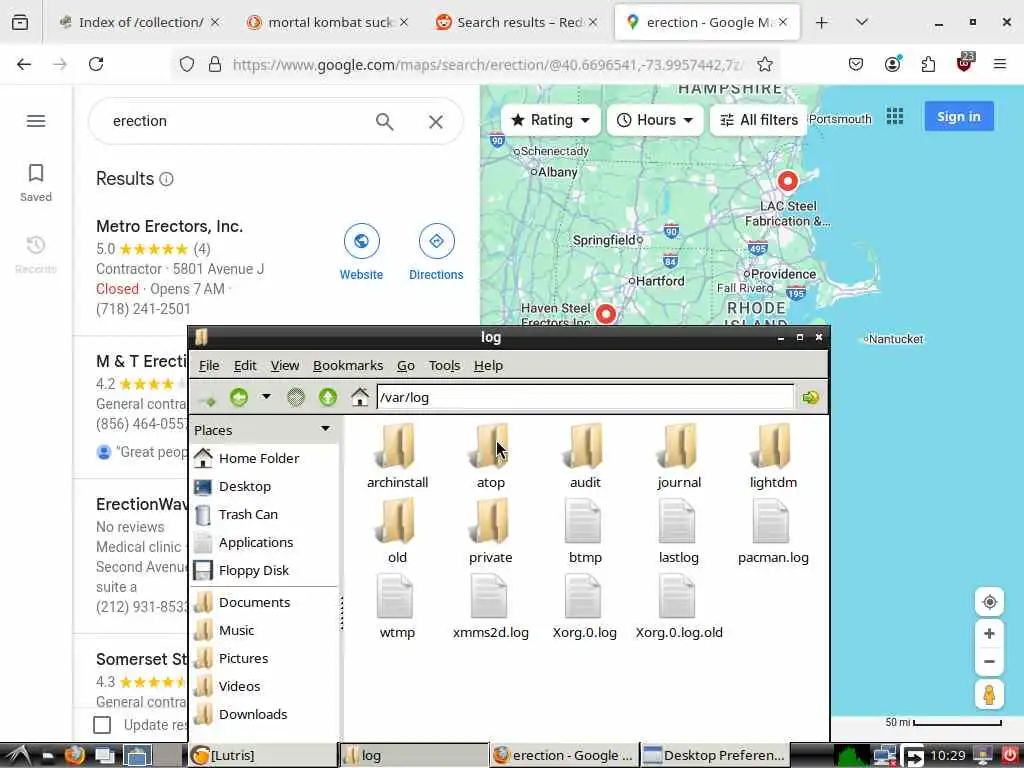Switch to the mortal kombat tab

click(328, 22)
